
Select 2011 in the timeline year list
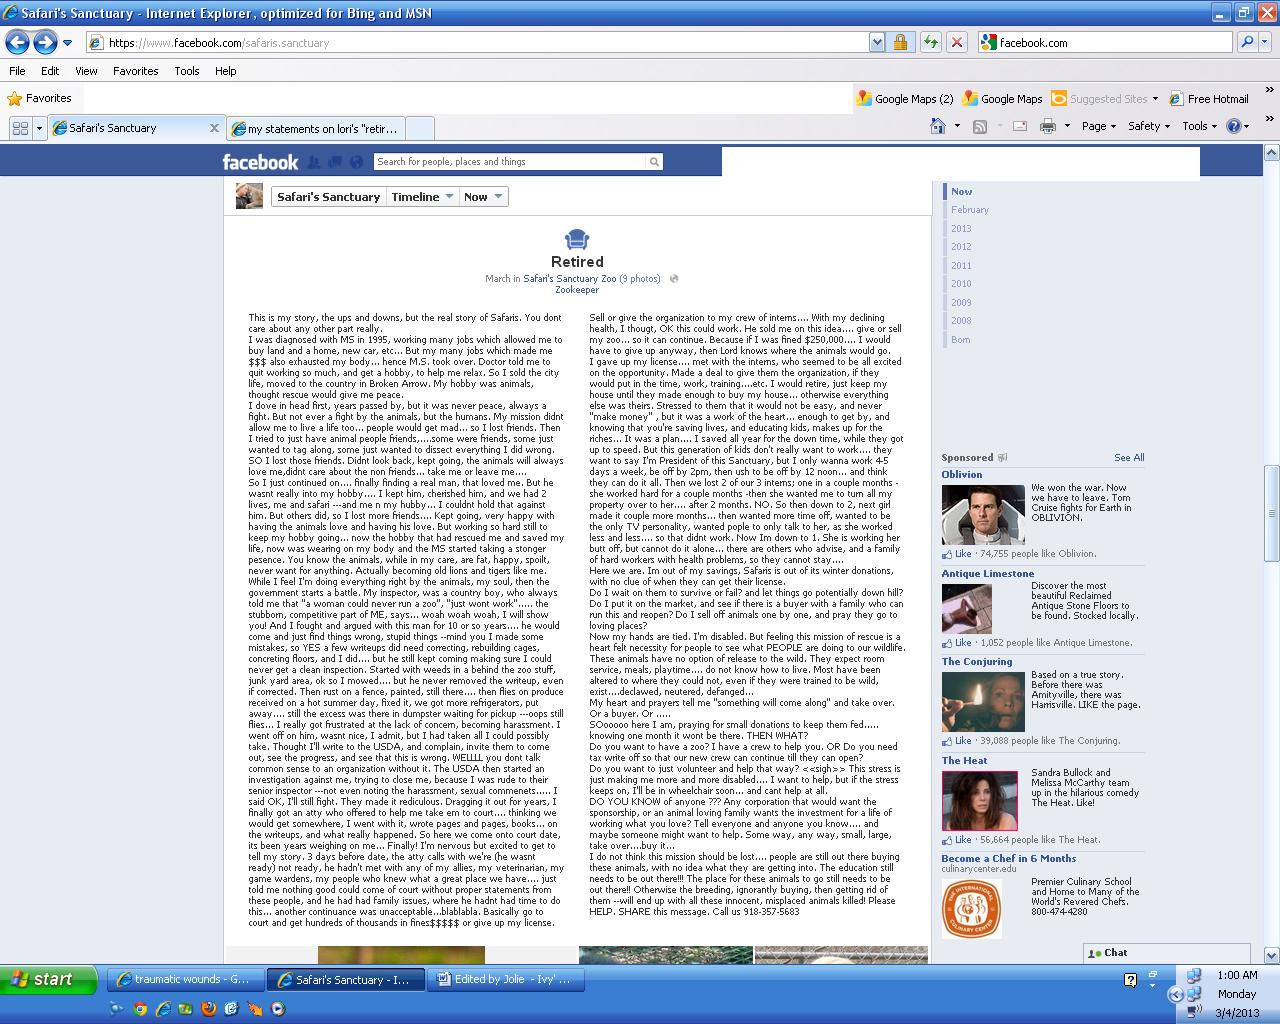pos(961,265)
